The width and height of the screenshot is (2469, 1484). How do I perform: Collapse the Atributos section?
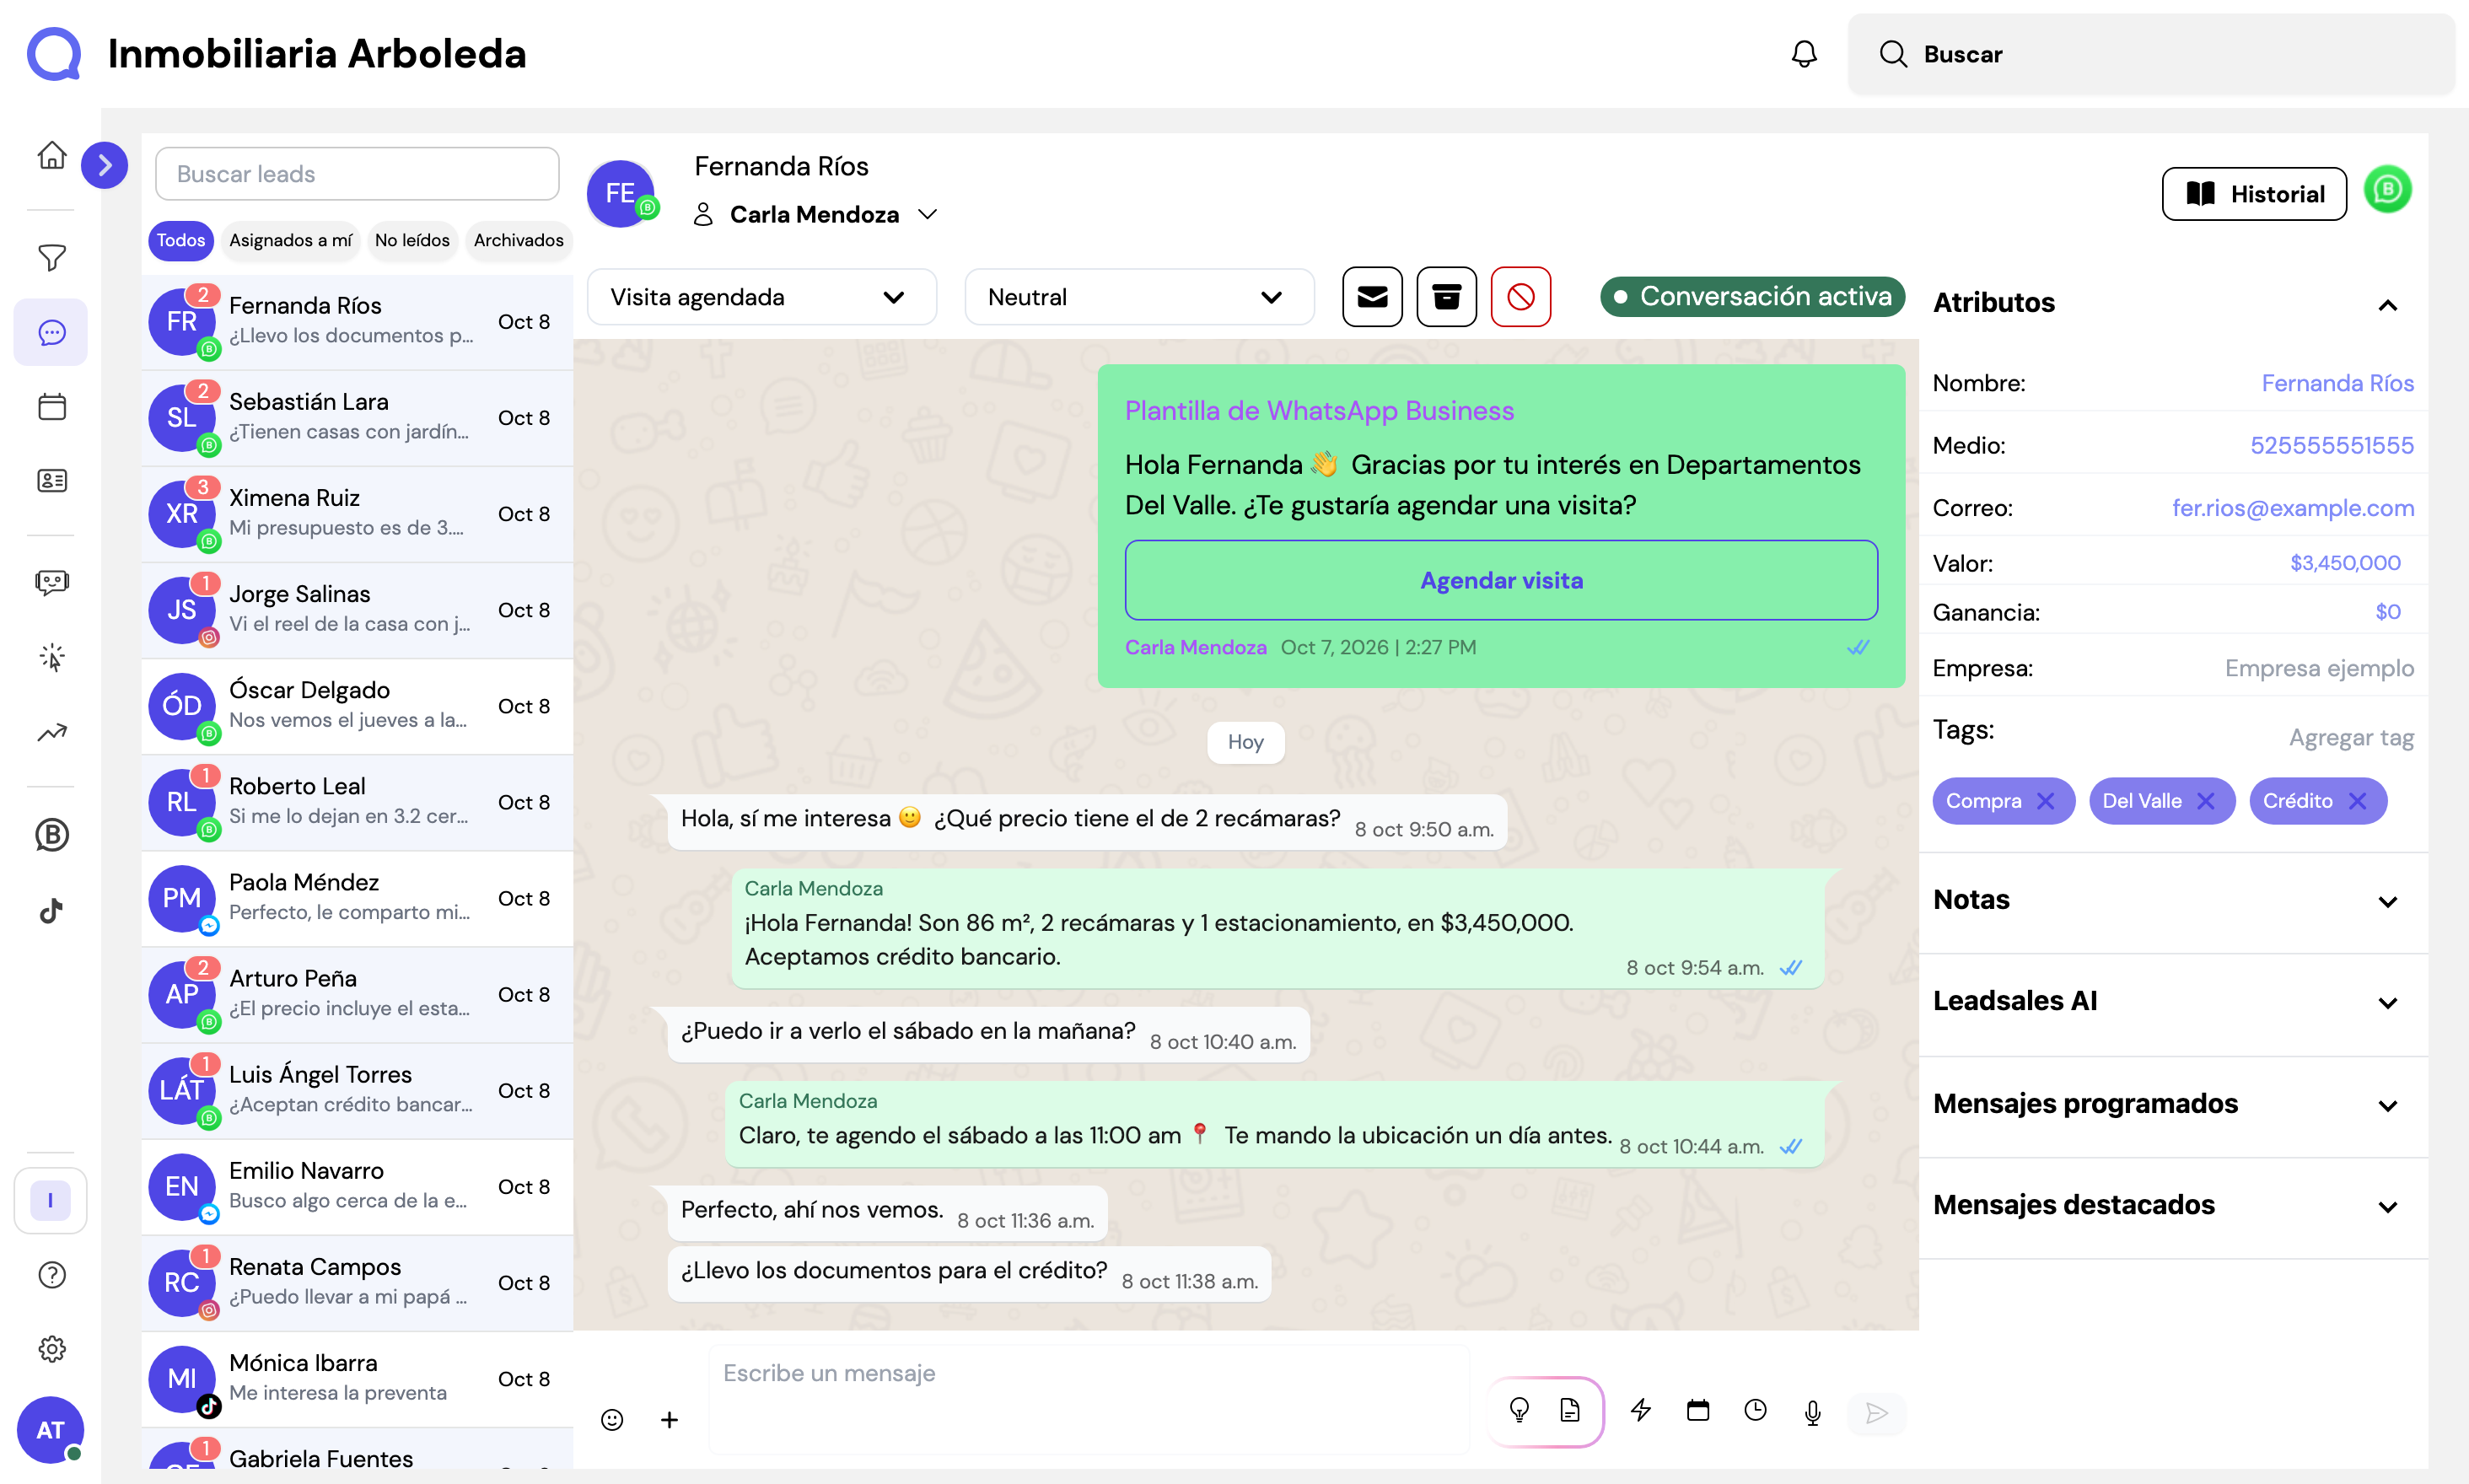click(2387, 304)
